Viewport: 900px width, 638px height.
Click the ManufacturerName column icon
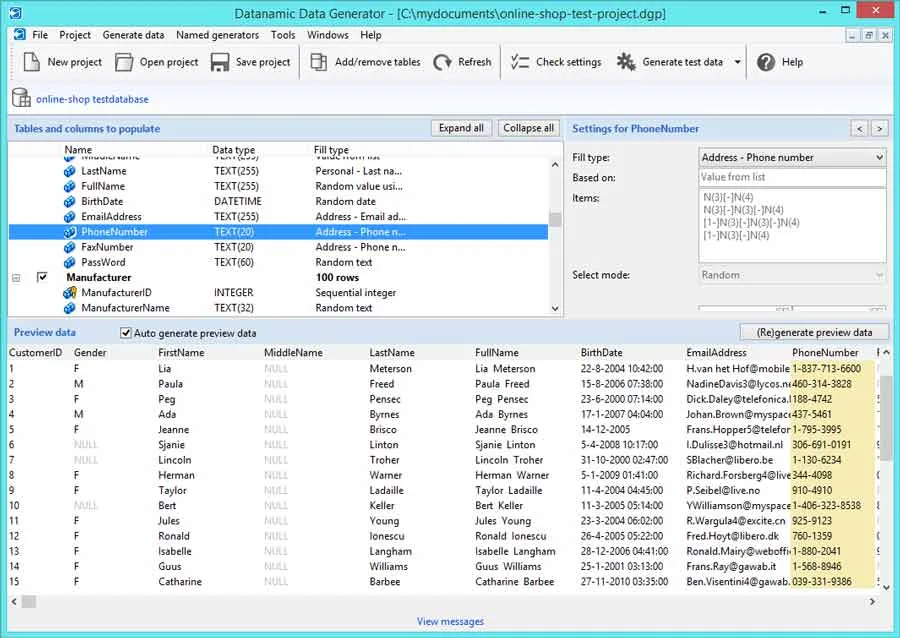[x=69, y=308]
